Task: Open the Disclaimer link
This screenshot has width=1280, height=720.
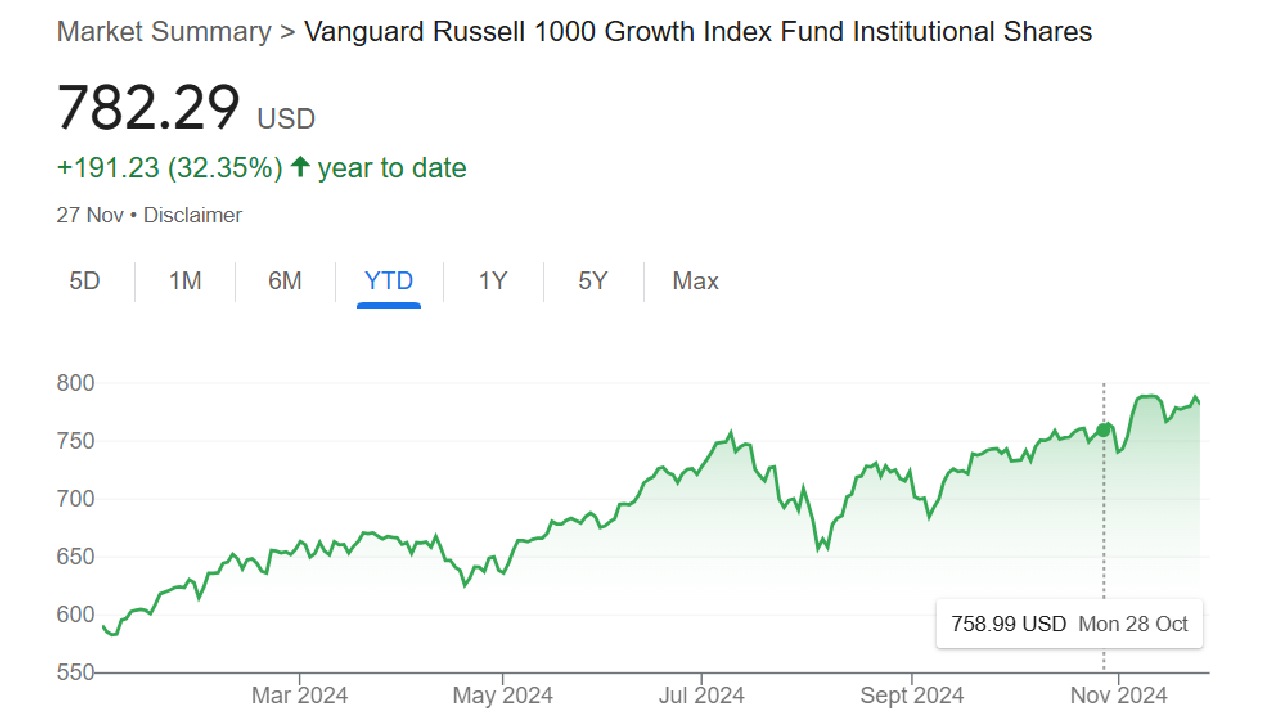Action: (x=193, y=215)
